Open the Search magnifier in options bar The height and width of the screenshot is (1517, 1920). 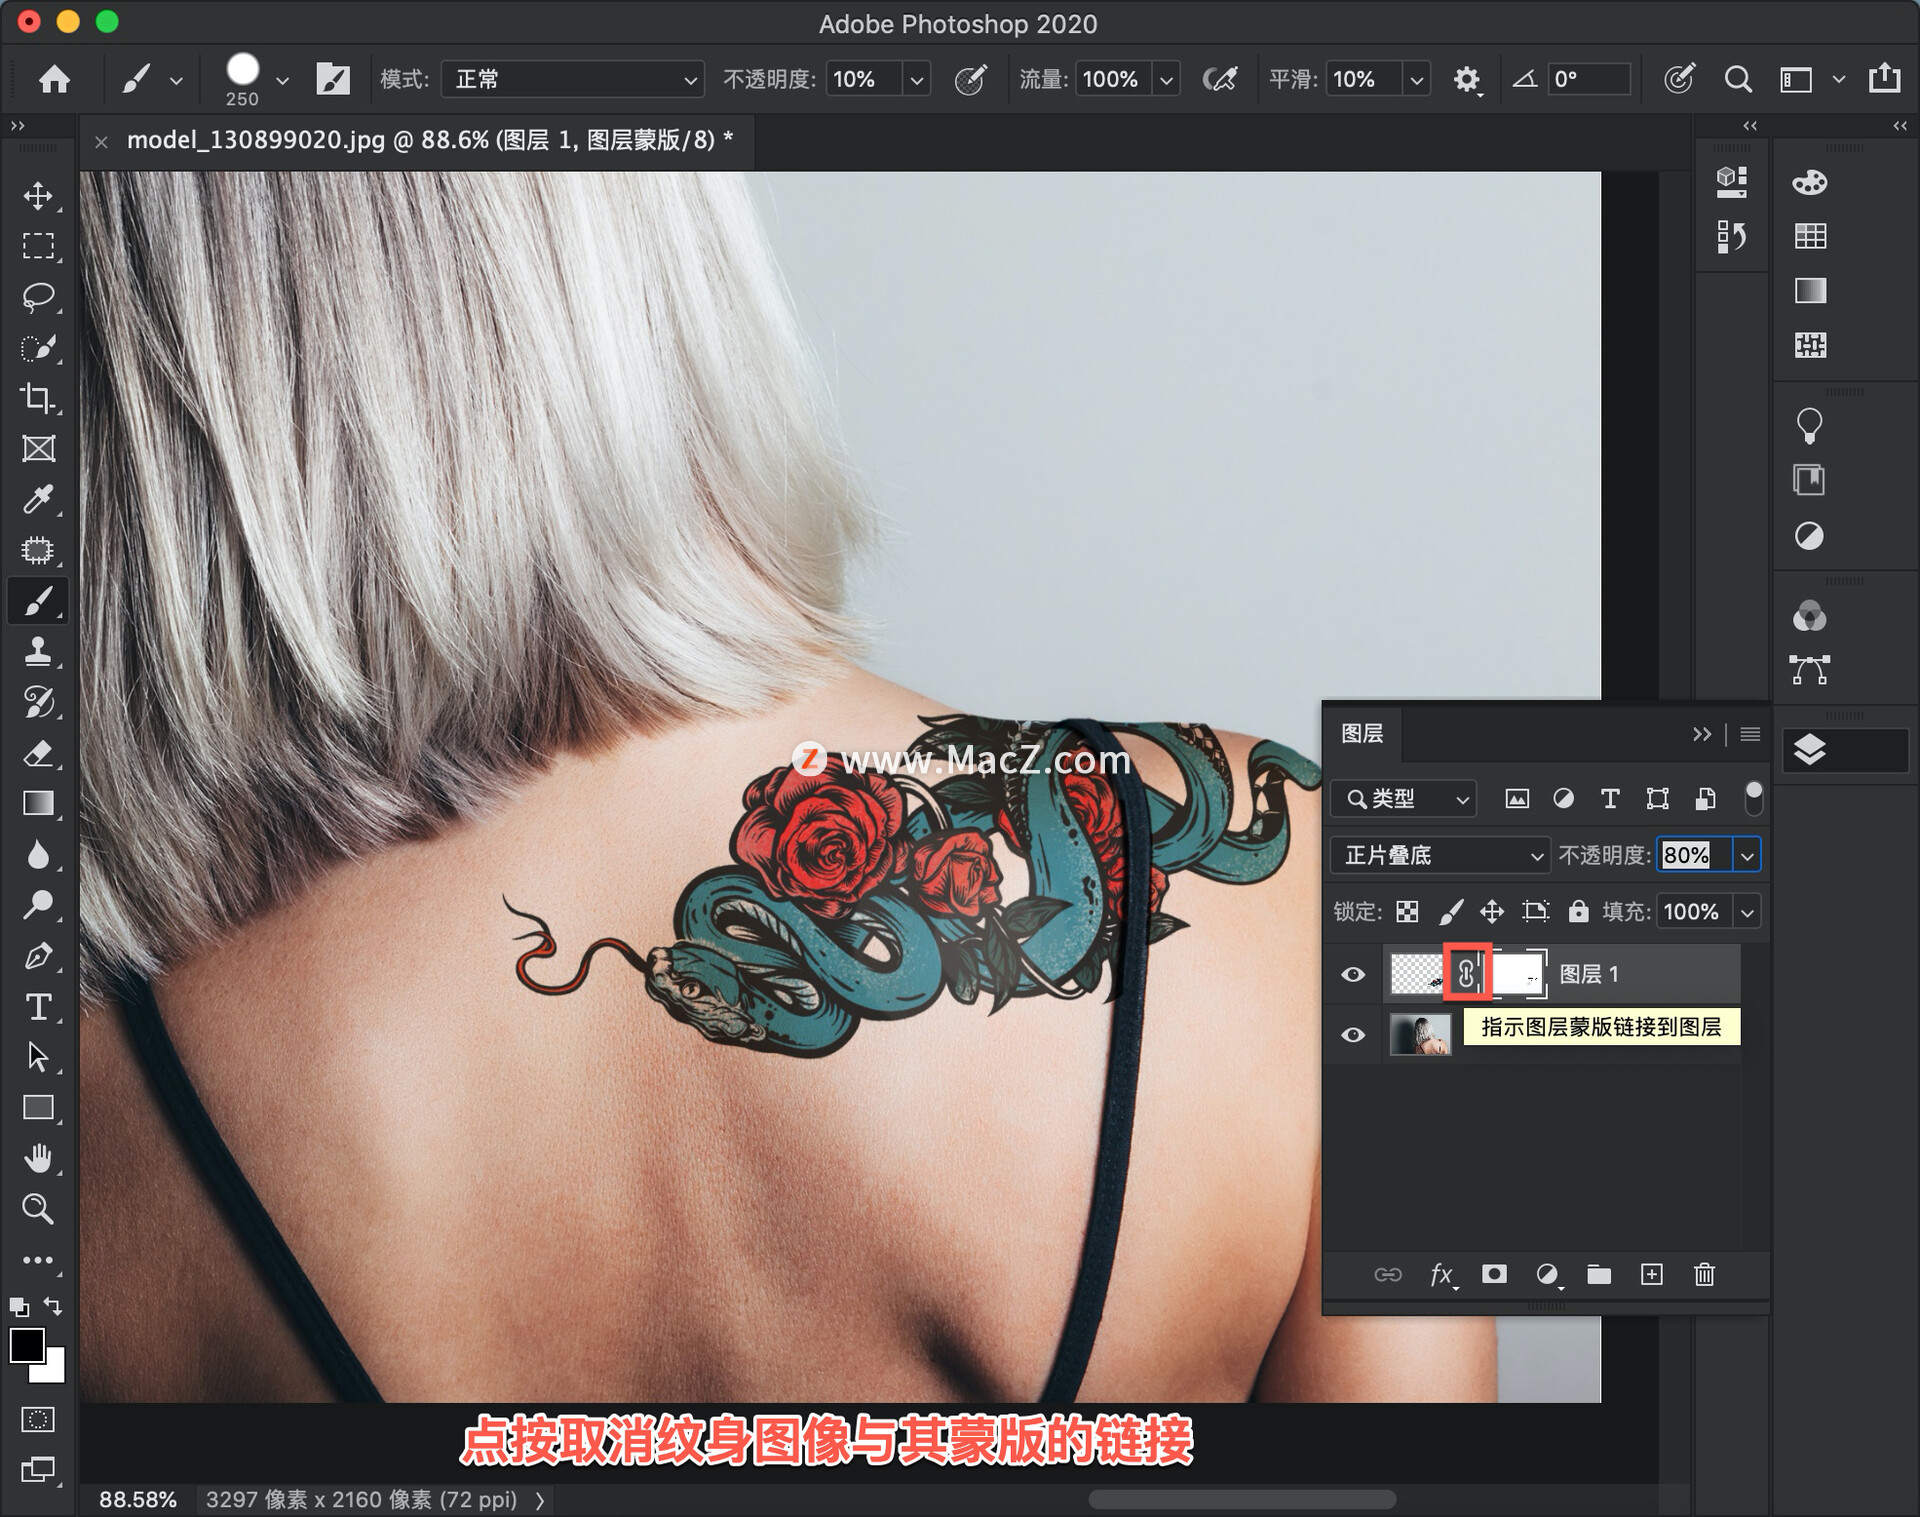pyautogui.click(x=1738, y=79)
